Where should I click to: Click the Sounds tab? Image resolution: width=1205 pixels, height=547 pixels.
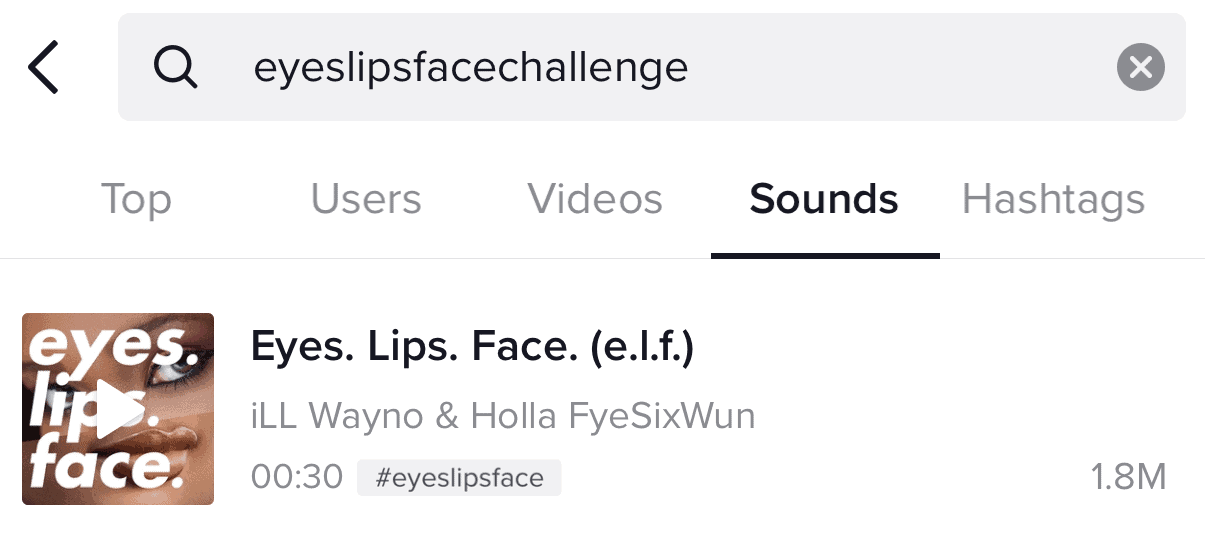(824, 199)
